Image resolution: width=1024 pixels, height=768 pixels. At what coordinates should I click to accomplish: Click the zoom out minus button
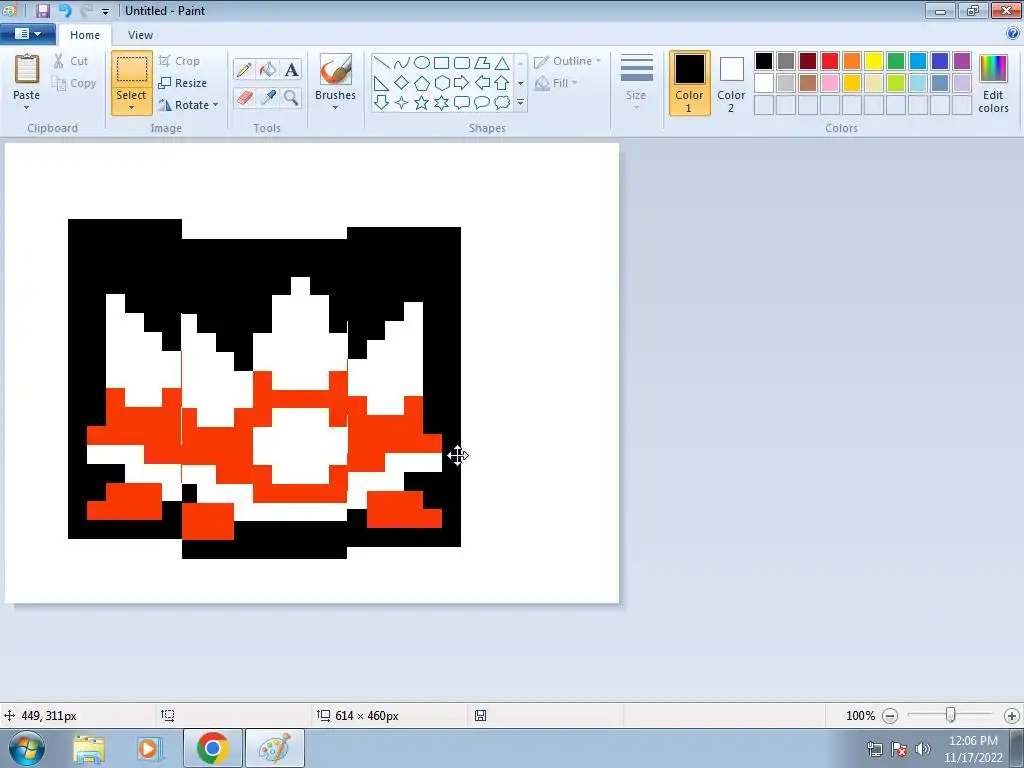click(890, 716)
